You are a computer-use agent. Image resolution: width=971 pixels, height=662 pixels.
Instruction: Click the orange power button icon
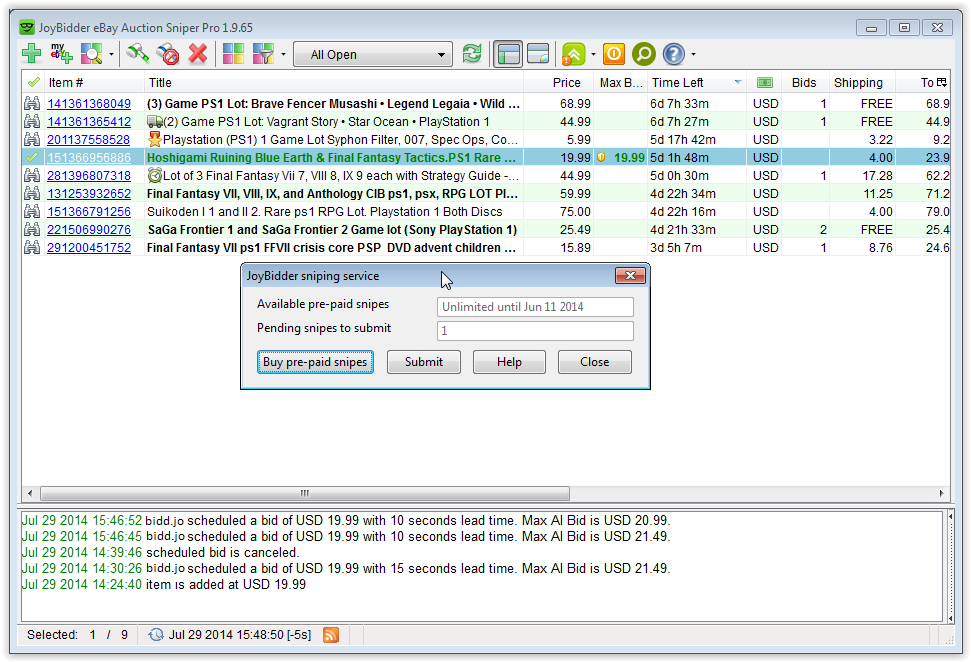(614, 54)
